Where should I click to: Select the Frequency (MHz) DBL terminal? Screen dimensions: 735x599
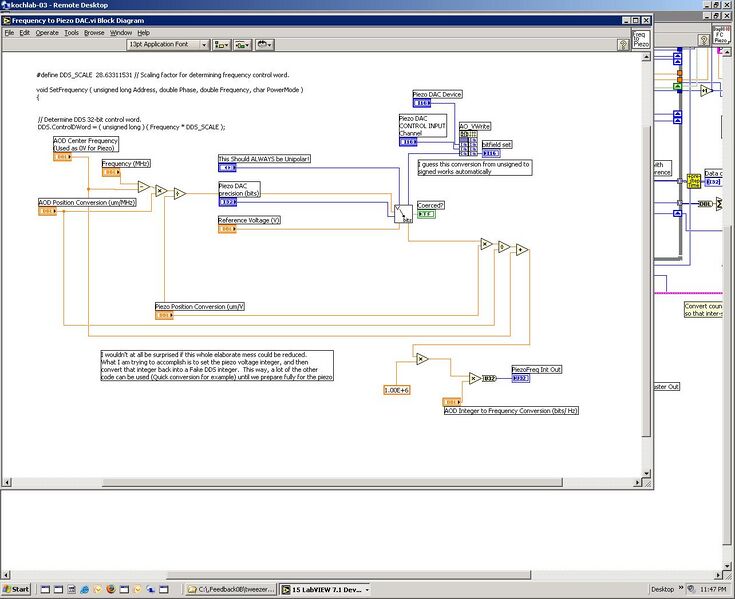pyautogui.click(x=110, y=172)
